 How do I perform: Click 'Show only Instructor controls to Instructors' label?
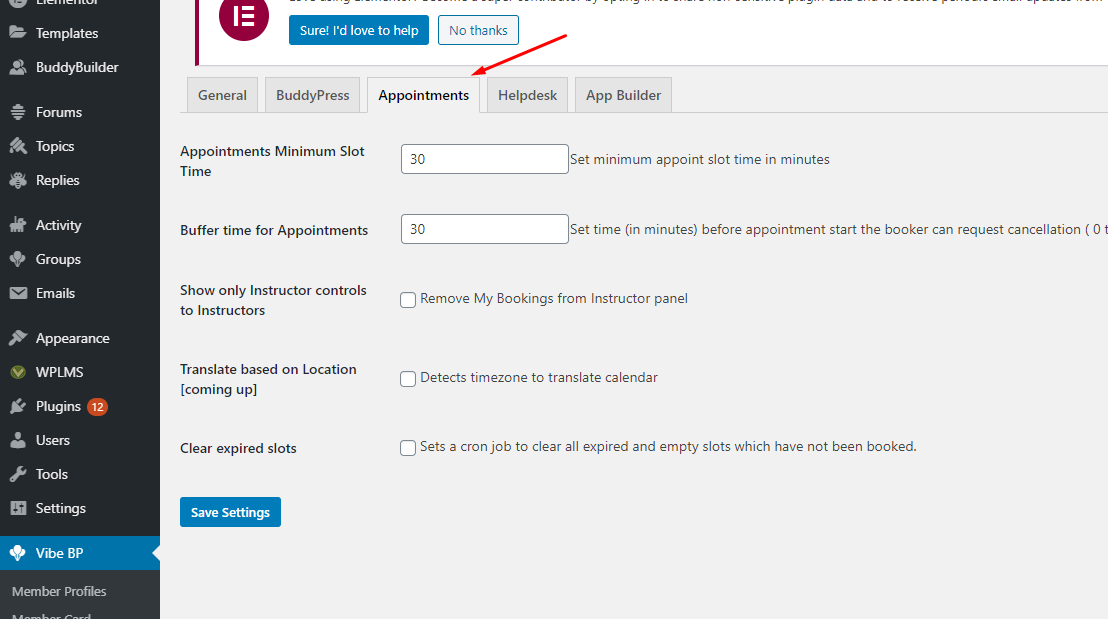click(x=273, y=300)
